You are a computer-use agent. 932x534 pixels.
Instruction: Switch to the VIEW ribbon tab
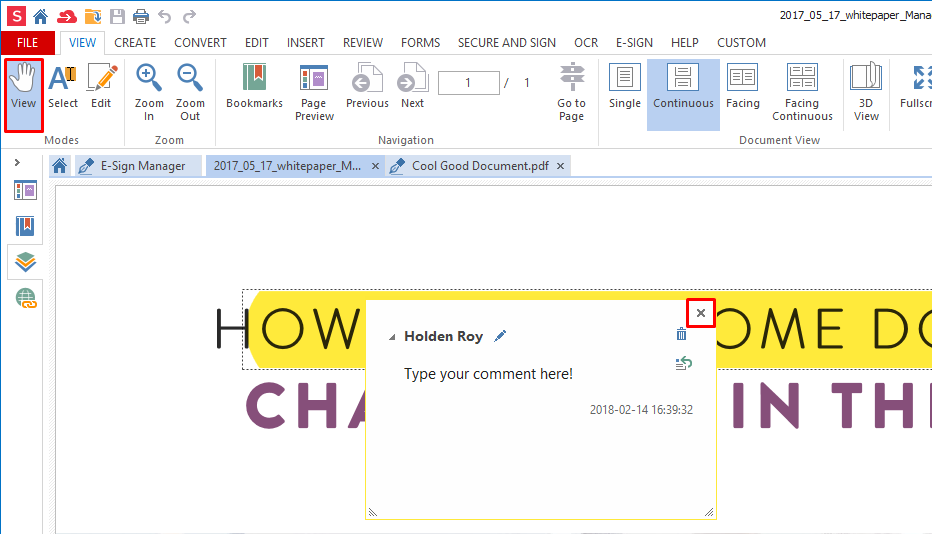tap(82, 43)
